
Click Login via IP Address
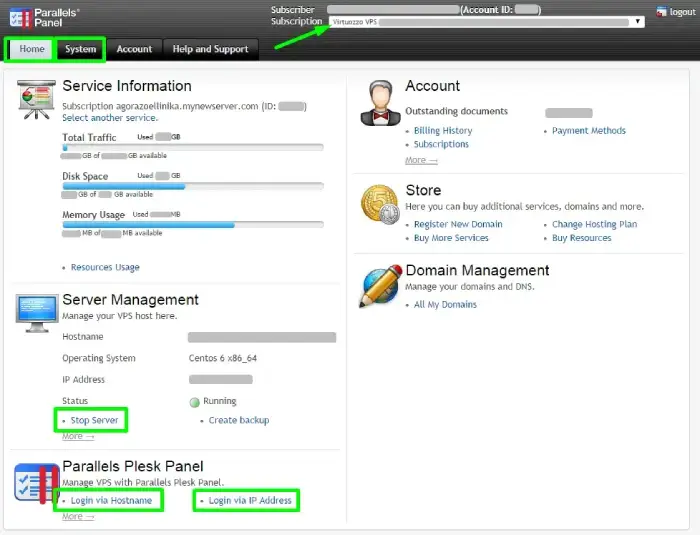coord(250,501)
